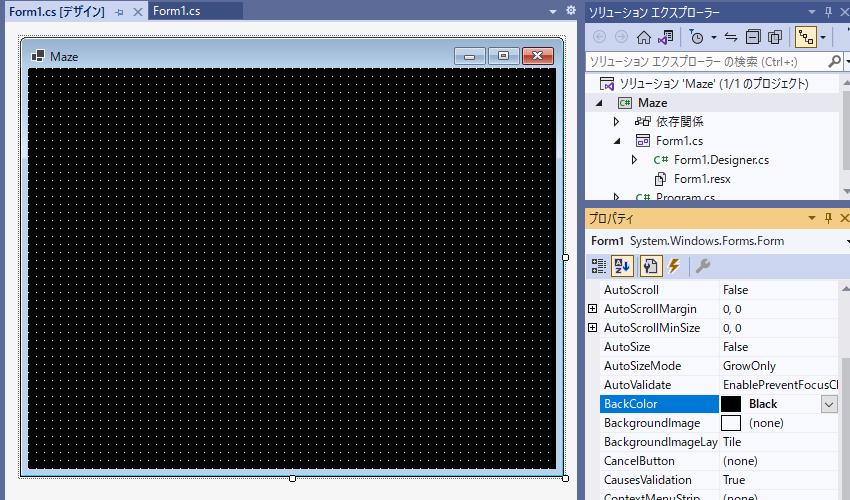
Task: Sync with active document using double-arrow icon
Action: pyautogui.click(x=731, y=37)
